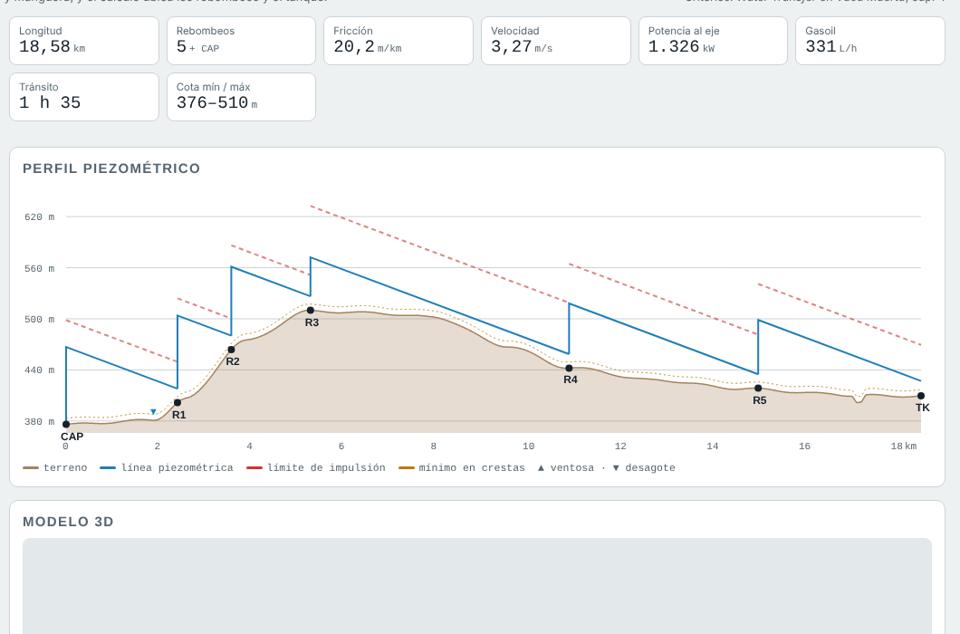Viewport: 960px width, 634px height.
Task: Click the "Potencia al eje" card title
Action: pos(684,31)
